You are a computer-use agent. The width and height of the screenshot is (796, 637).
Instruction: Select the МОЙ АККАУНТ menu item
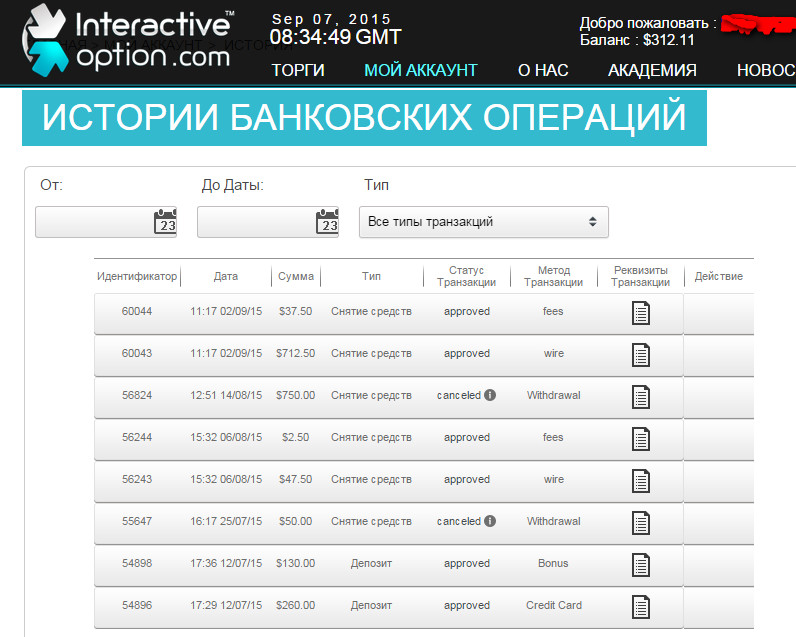420,70
